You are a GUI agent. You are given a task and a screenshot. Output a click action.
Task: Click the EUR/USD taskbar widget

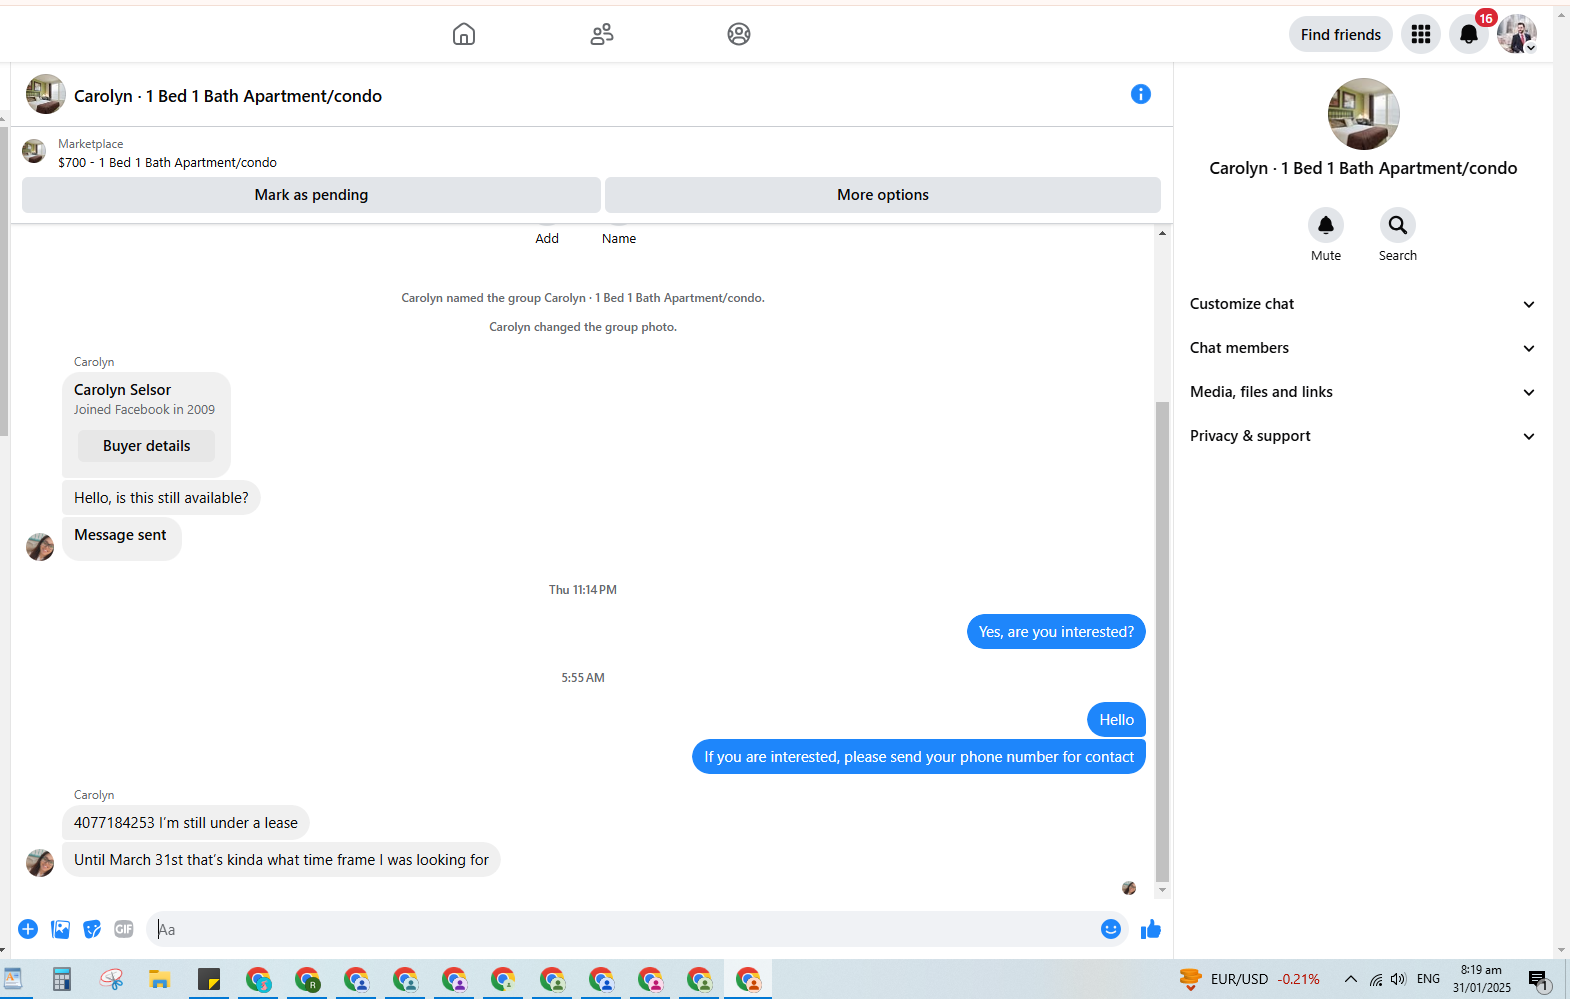coord(1249,979)
